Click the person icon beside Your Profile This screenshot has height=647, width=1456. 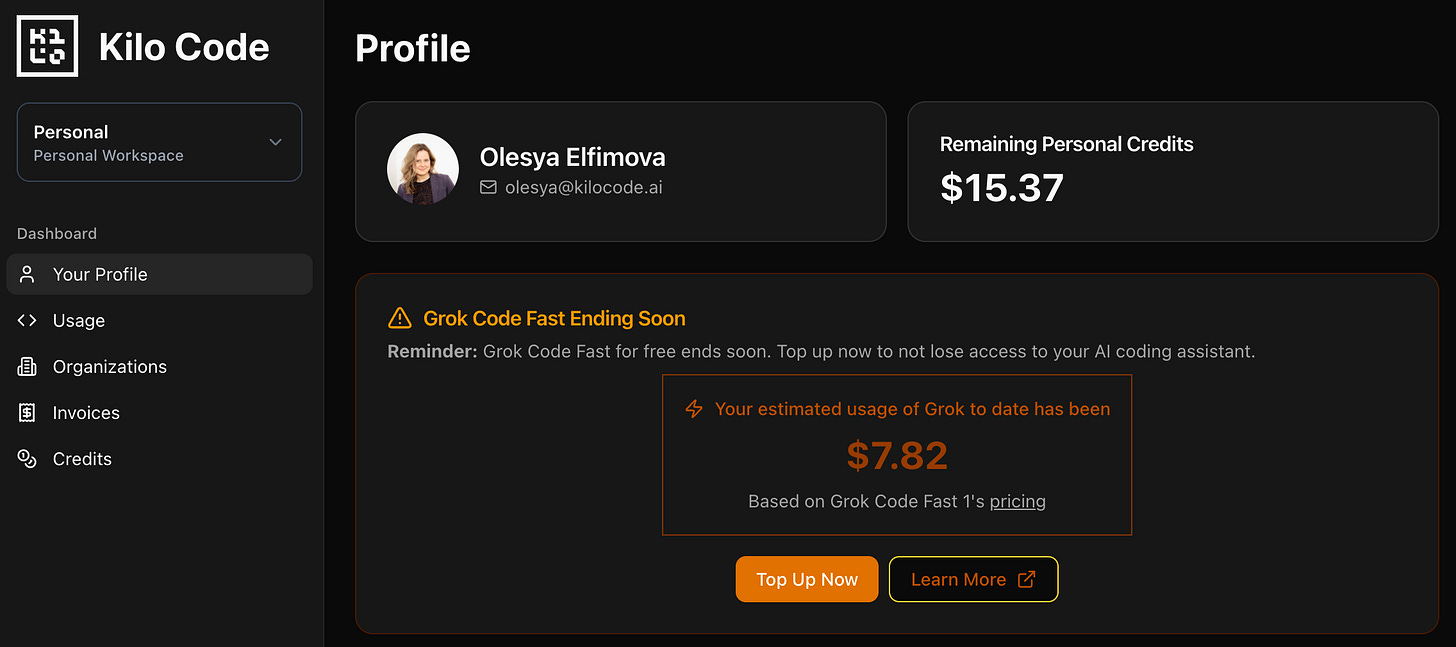pos(27,274)
